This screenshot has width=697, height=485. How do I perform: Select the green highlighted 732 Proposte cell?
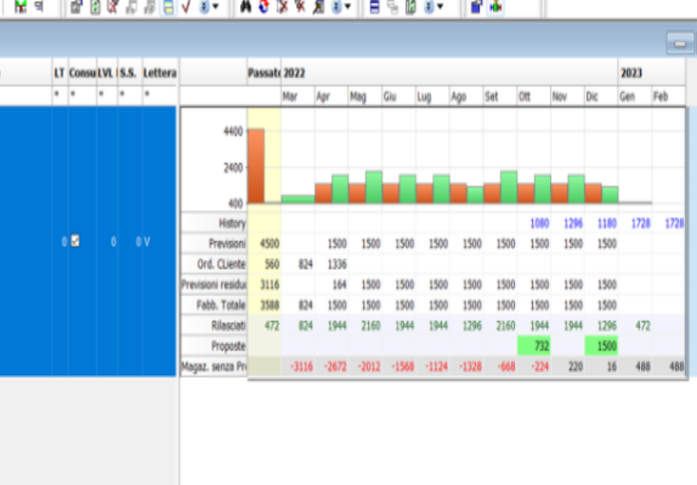click(535, 346)
